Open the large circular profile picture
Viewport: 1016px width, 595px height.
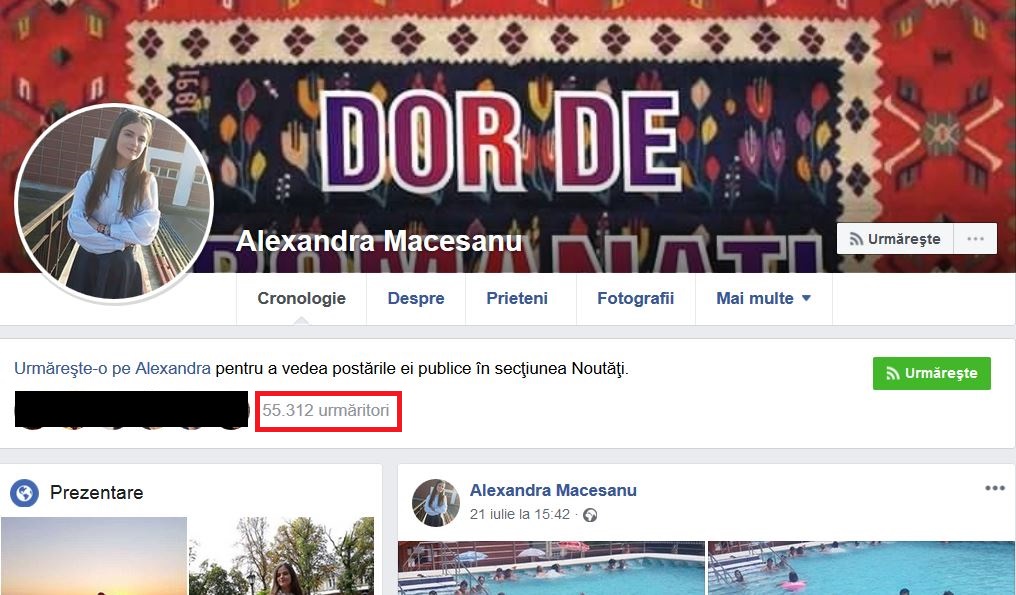coord(114,203)
